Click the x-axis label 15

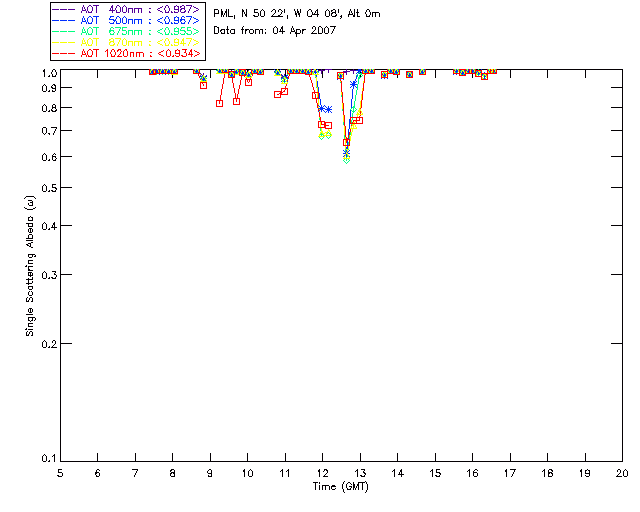[435, 473]
